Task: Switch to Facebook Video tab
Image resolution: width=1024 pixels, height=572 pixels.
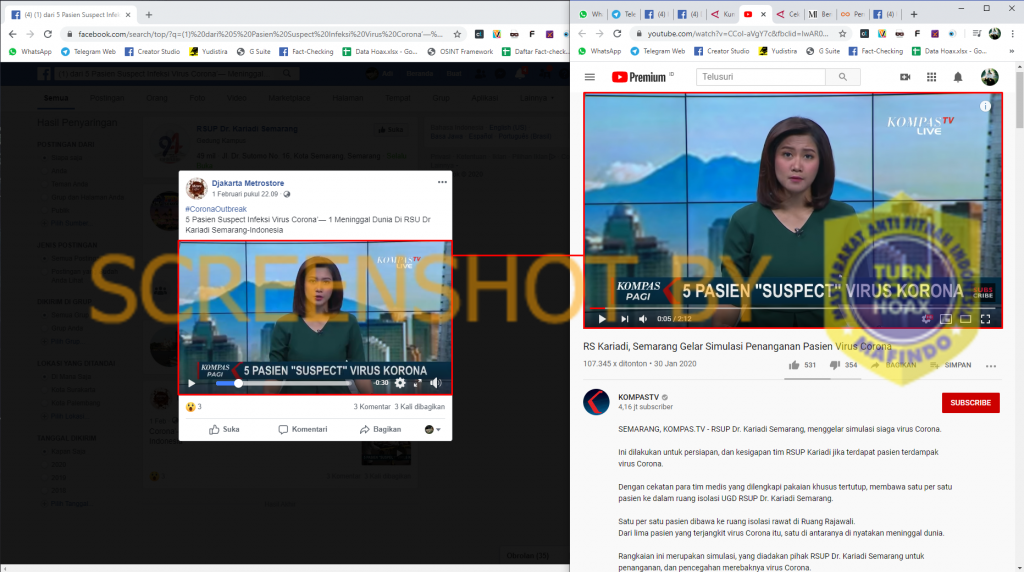Action: pyautogui.click(x=236, y=98)
